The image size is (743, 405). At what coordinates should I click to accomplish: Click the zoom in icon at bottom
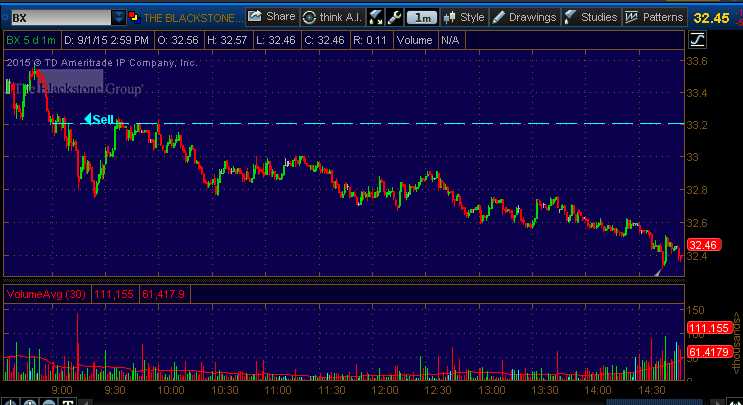[x=31, y=400]
